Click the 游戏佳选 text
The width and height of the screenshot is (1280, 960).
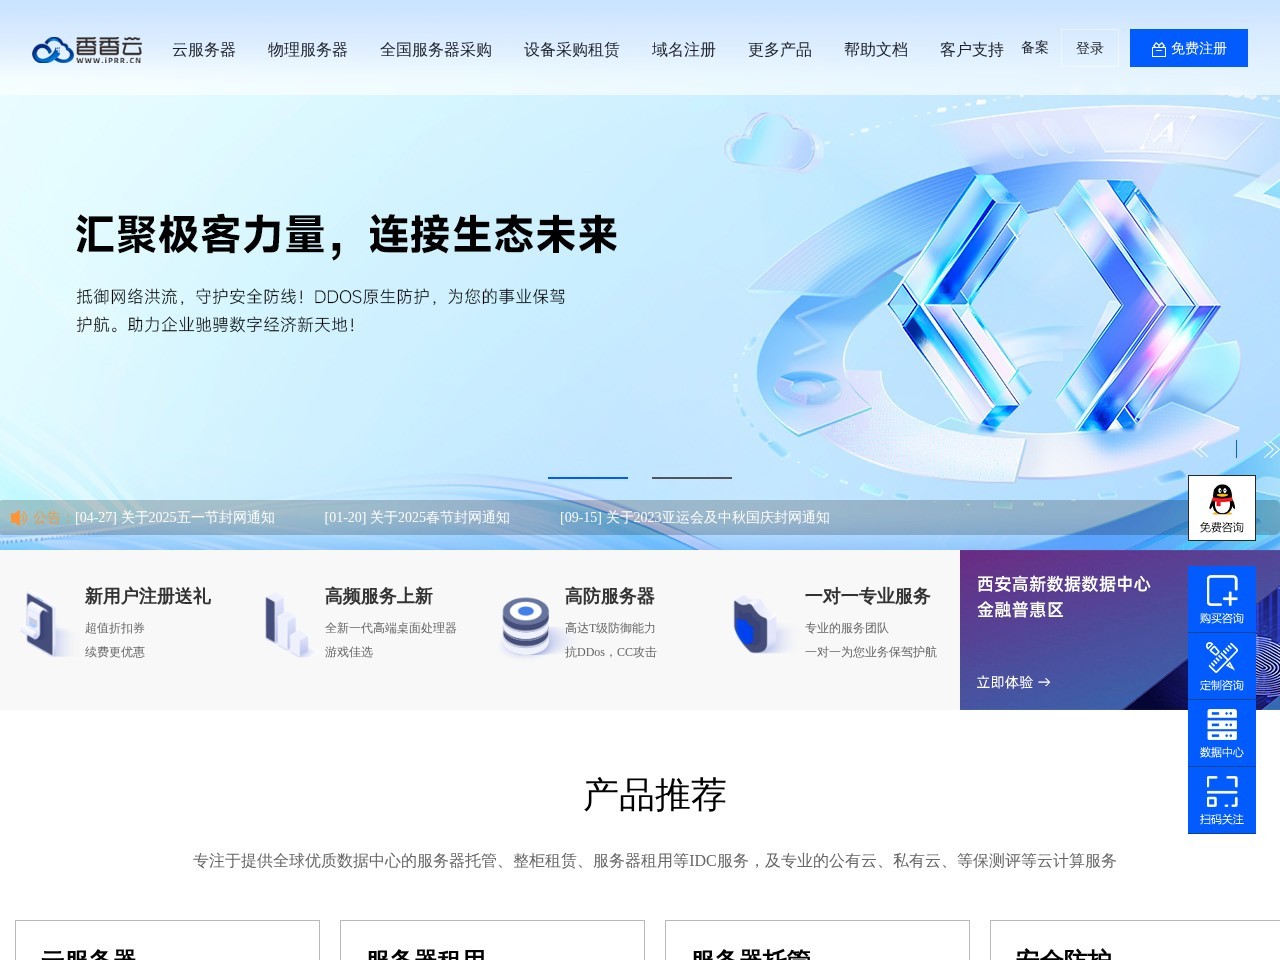pyautogui.click(x=349, y=652)
